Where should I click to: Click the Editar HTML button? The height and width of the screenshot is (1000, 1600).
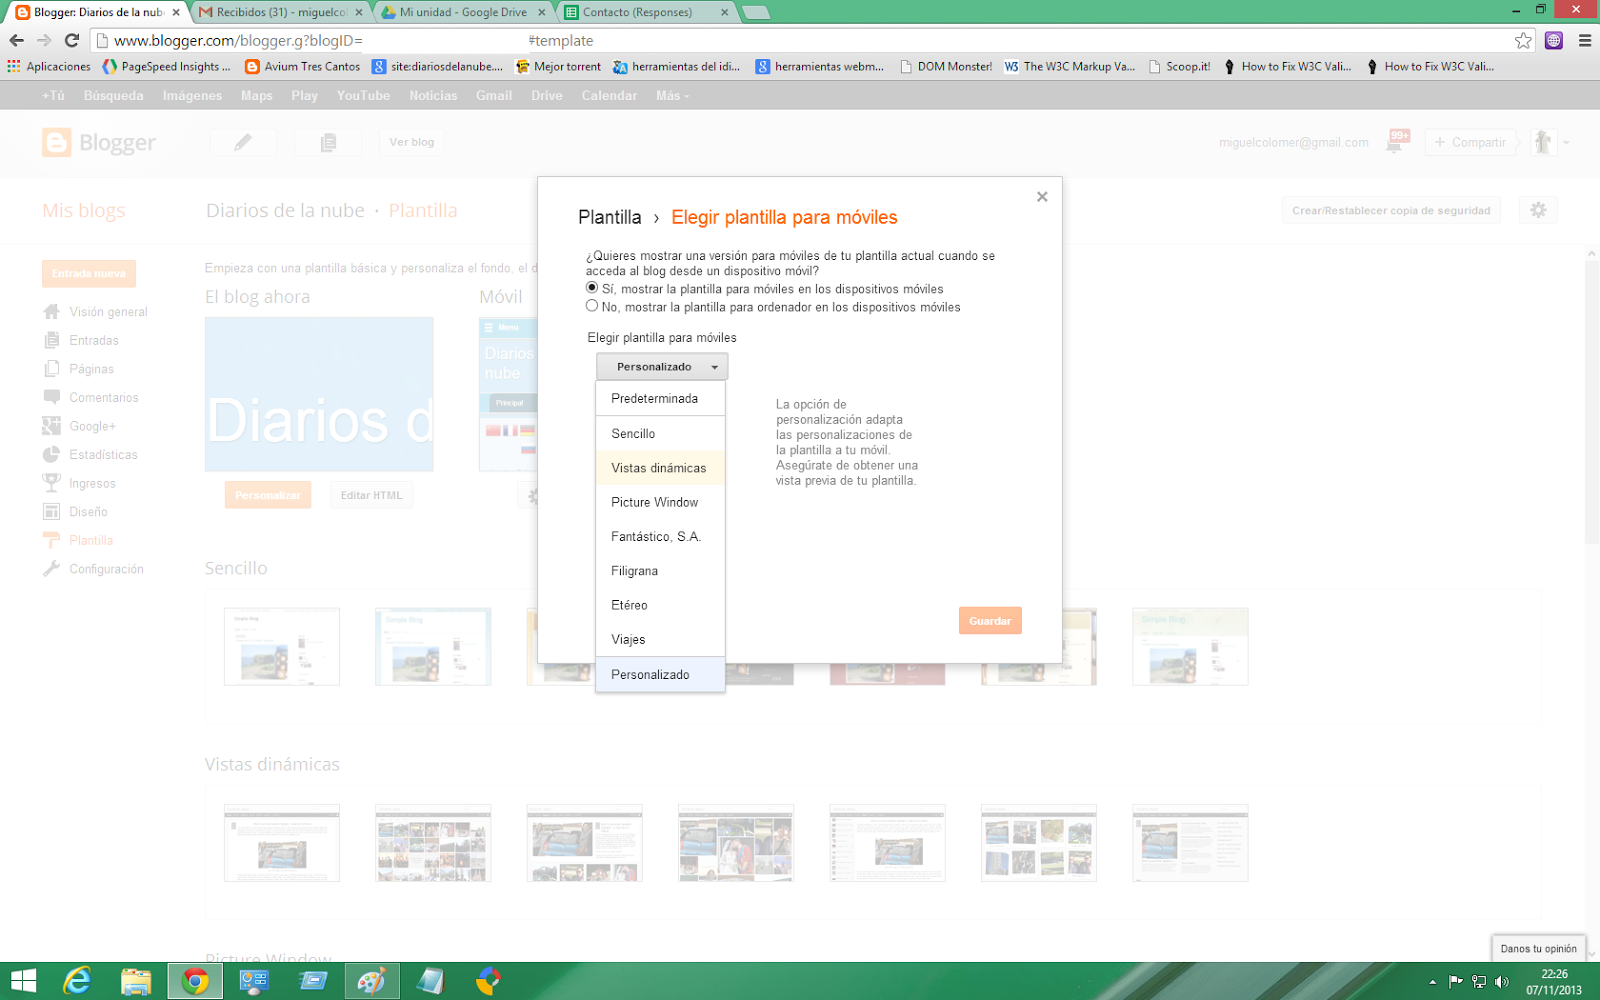click(x=371, y=495)
